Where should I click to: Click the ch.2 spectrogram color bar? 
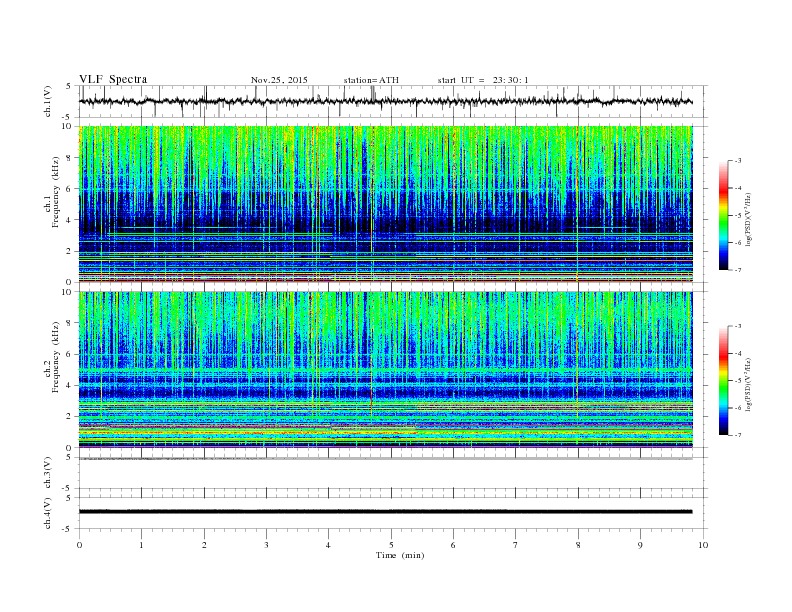tap(723, 380)
